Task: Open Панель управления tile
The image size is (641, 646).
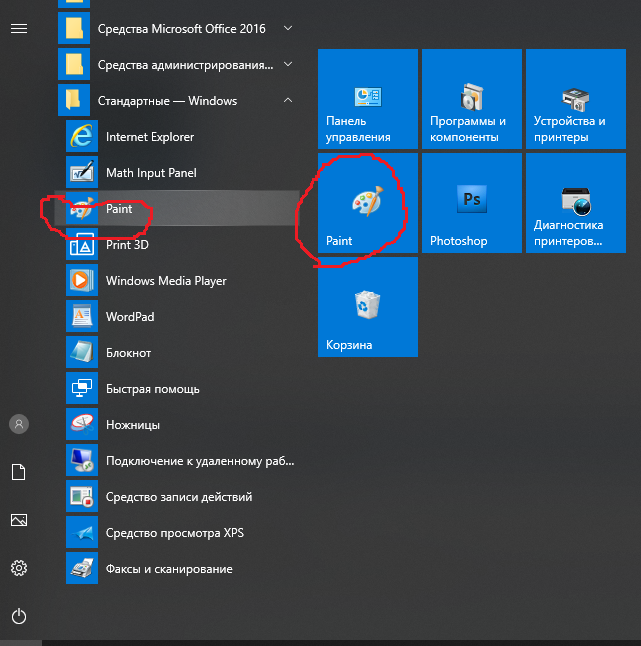Action: pos(367,99)
